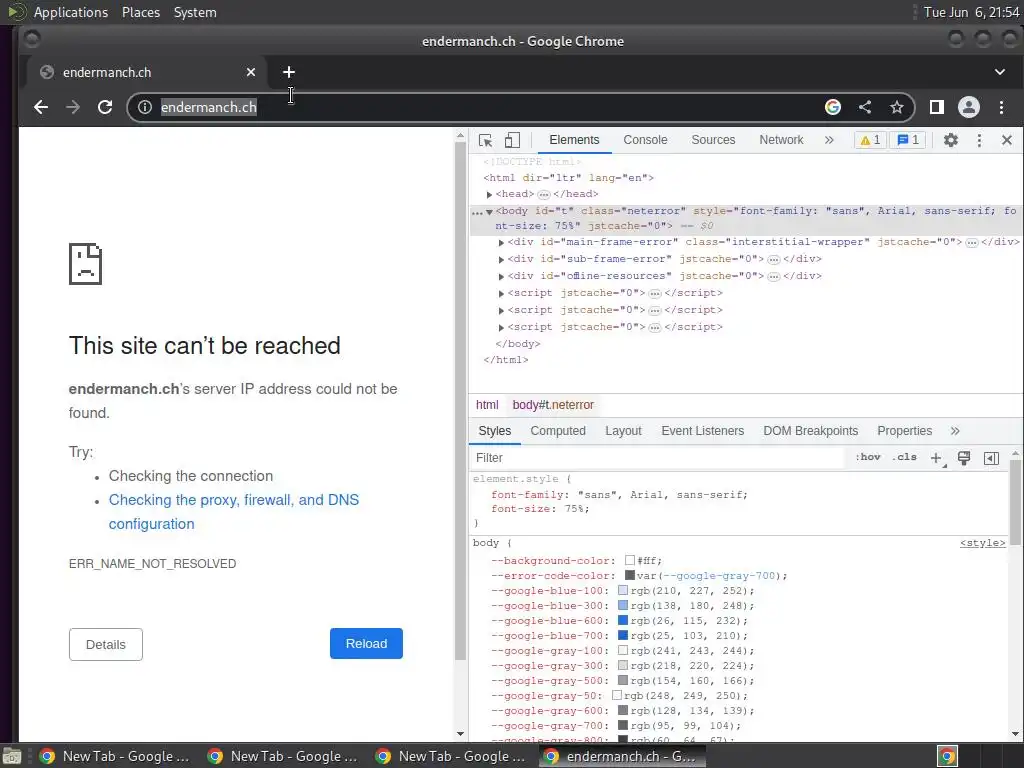Show more Styles pane tabs chevron
Screen dimensions: 1024x768
point(955,431)
